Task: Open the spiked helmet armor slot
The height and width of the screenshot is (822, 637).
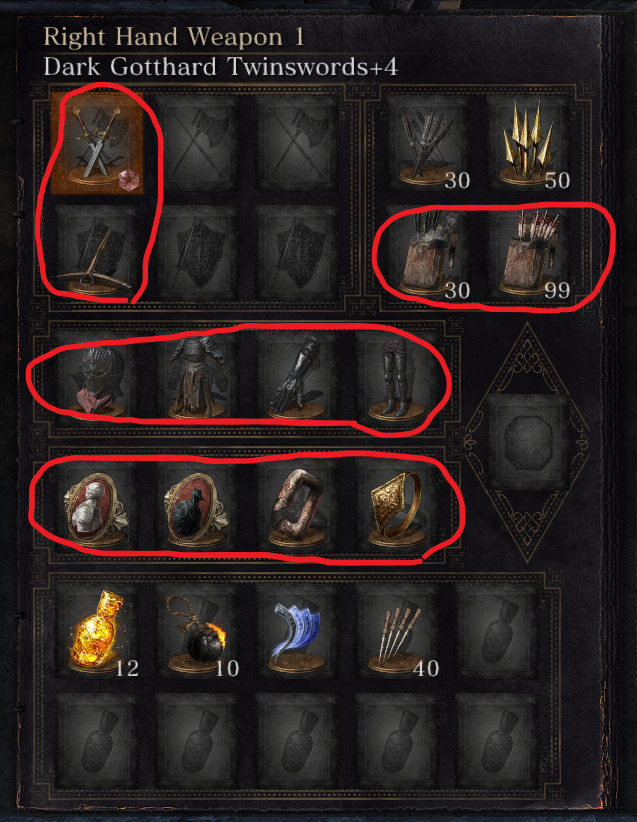Action: tap(97, 376)
